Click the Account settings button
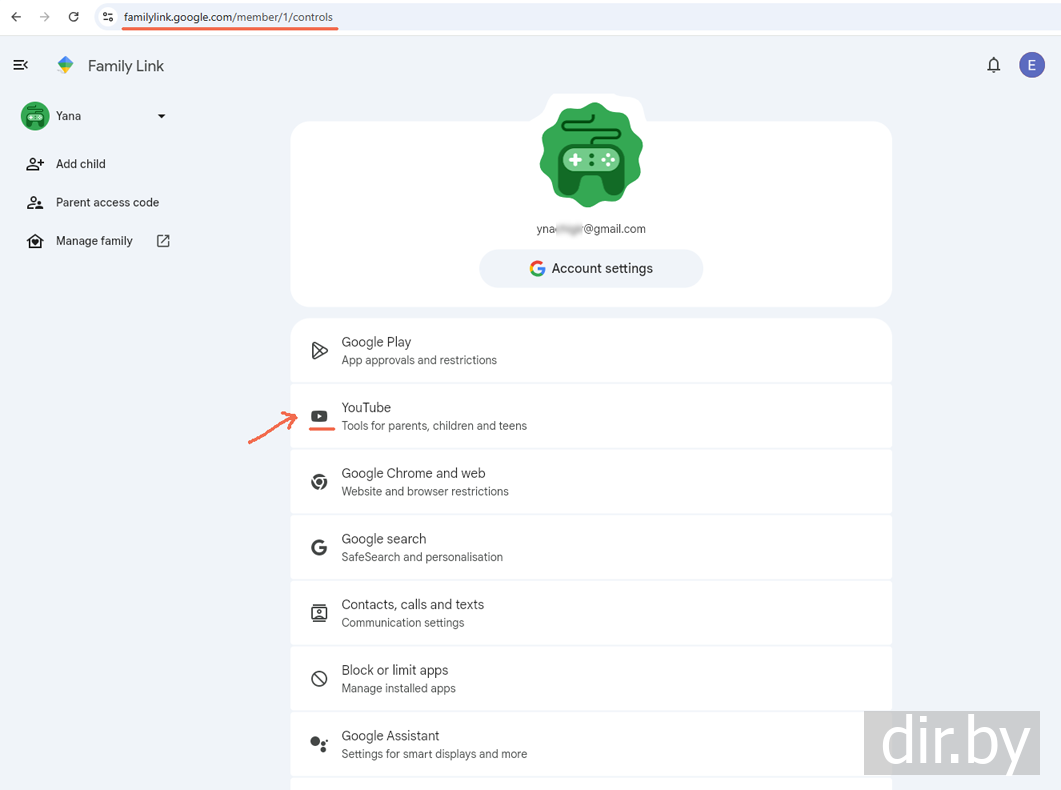The image size is (1061, 790). point(590,268)
